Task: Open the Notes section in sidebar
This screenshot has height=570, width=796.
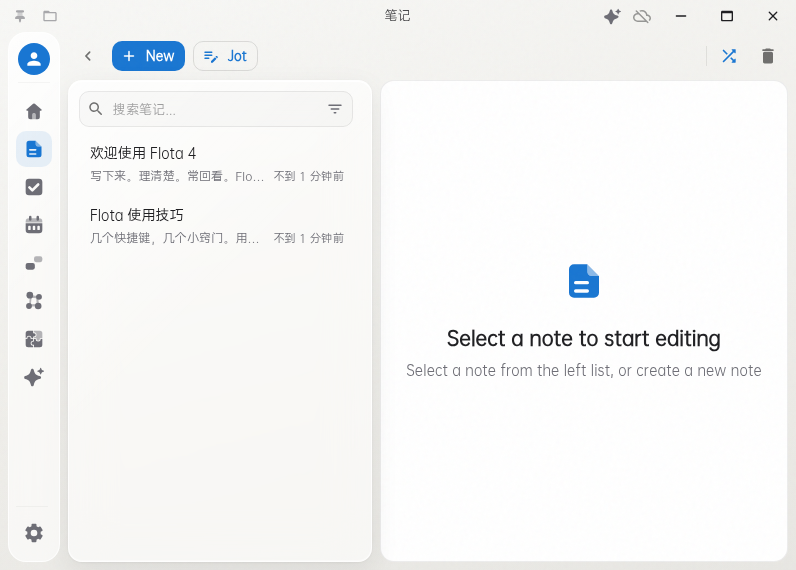Action: 34,149
